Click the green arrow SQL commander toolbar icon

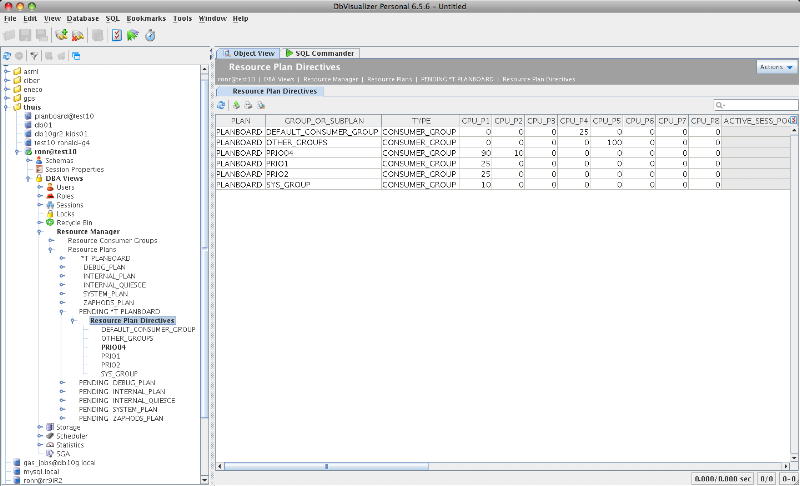[133, 35]
